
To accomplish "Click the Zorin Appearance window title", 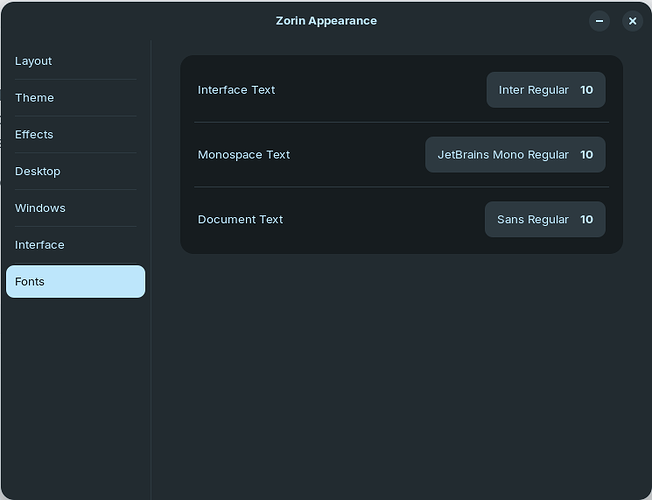I will pyautogui.click(x=326, y=21).
